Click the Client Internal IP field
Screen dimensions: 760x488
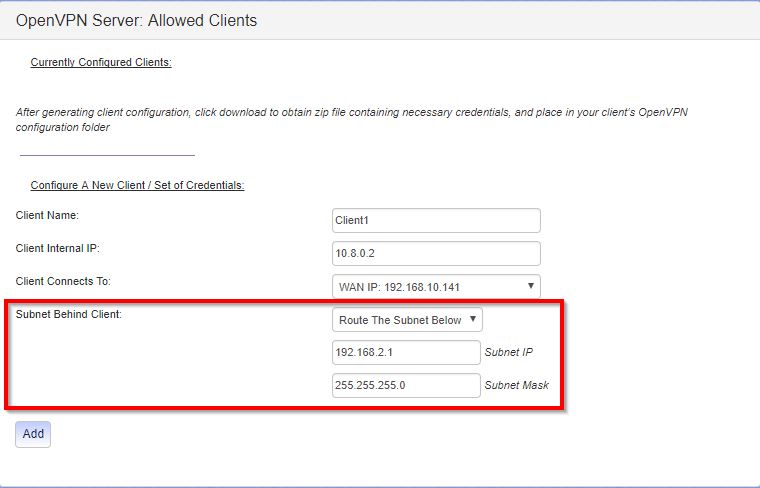click(x=436, y=253)
